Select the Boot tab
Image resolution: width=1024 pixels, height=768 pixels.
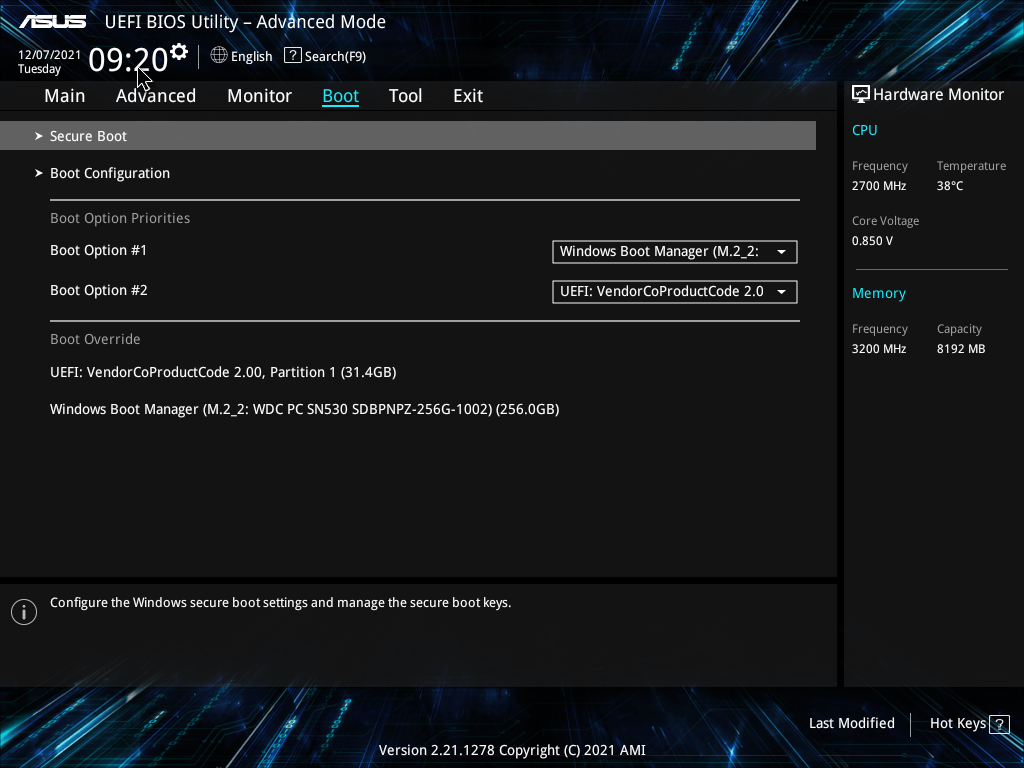point(340,95)
